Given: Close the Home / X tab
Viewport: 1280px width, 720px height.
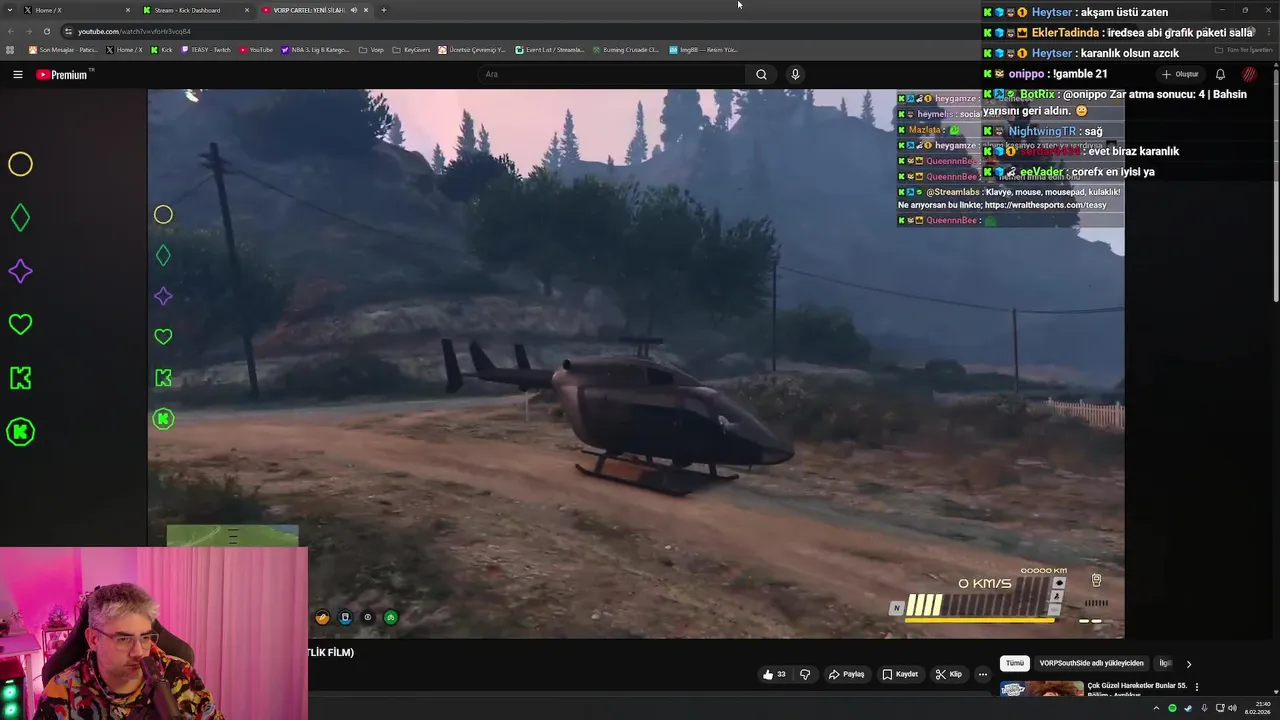Looking at the screenshot, I should point(128,10).
